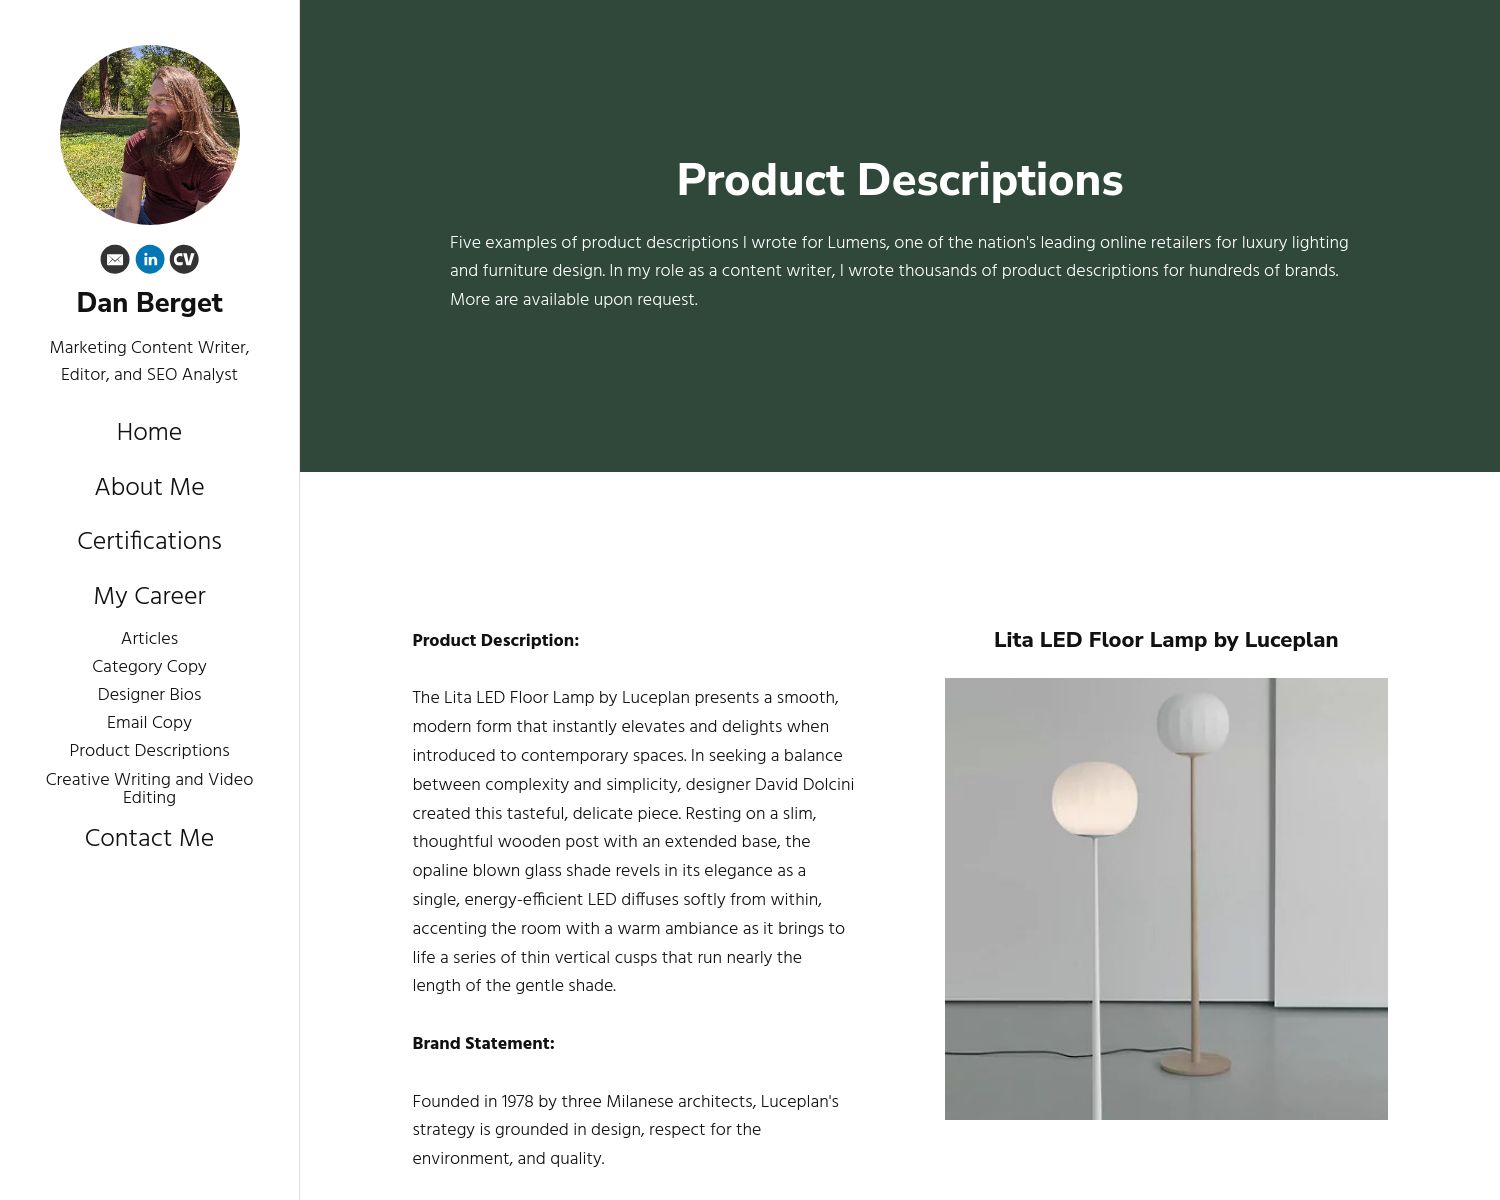
Task: Open the Articles sub-link
Action: [148, 639]
